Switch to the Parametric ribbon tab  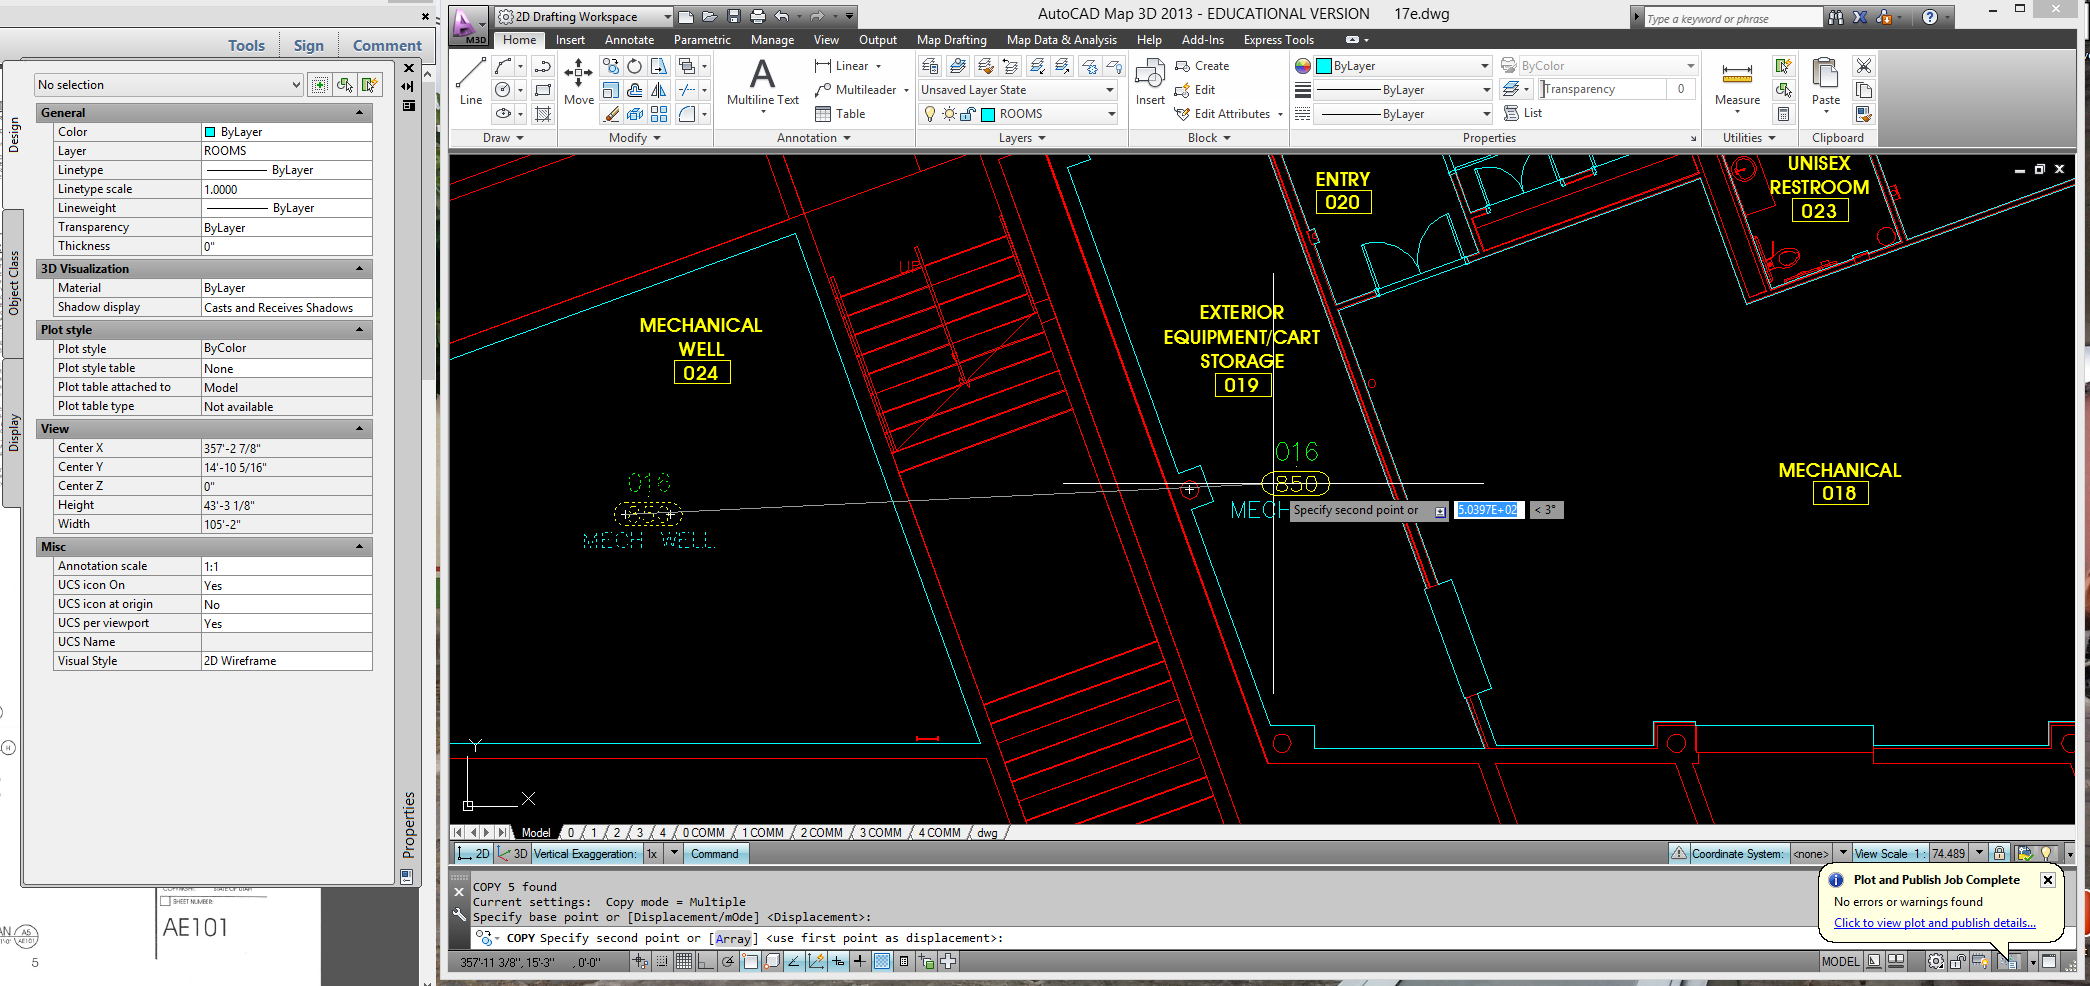click(702, 40)
